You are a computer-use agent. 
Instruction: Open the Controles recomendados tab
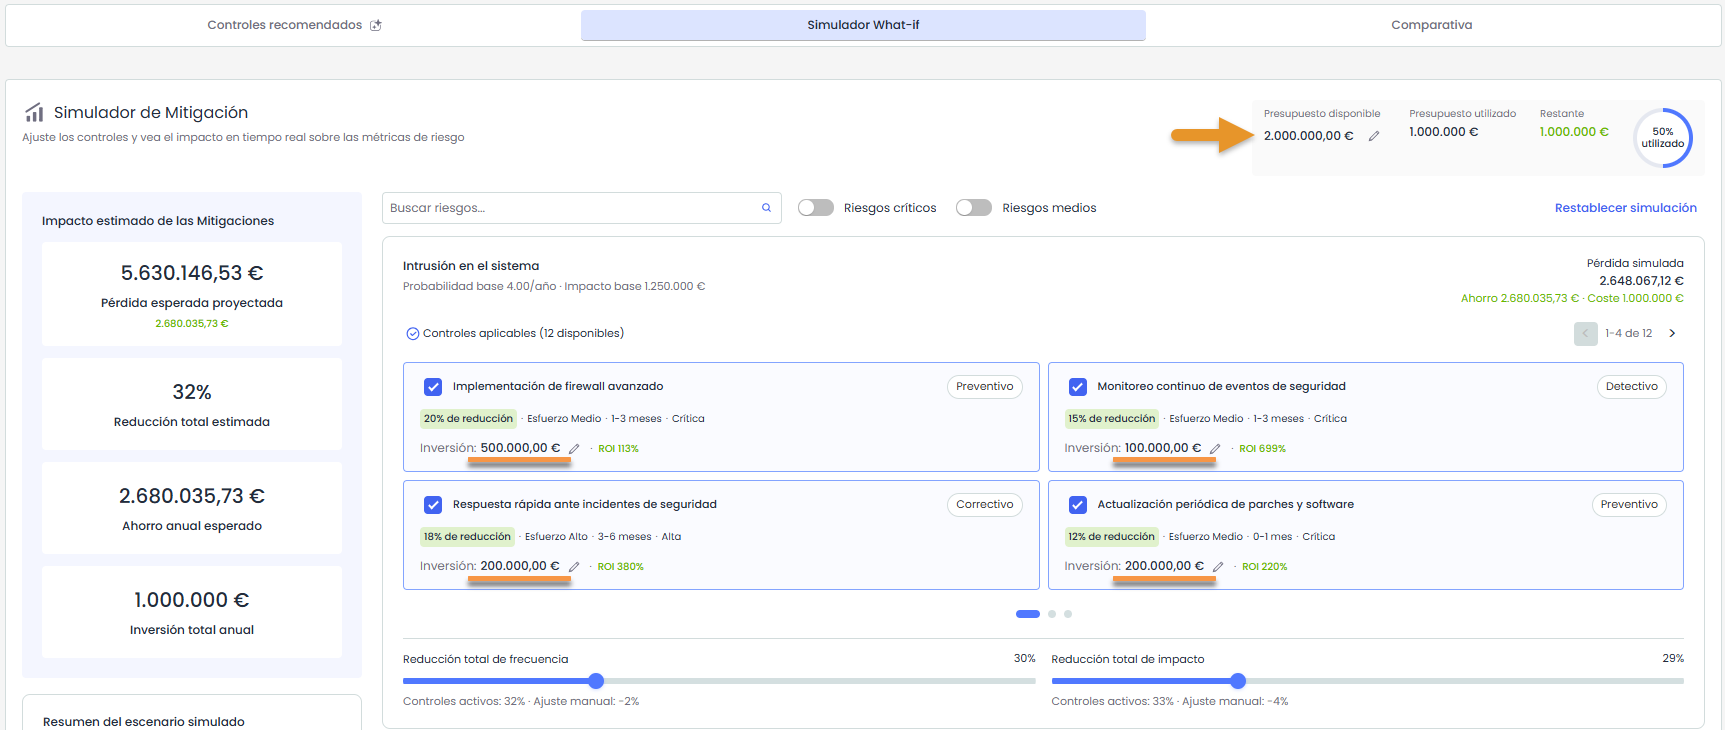[294, 25]
